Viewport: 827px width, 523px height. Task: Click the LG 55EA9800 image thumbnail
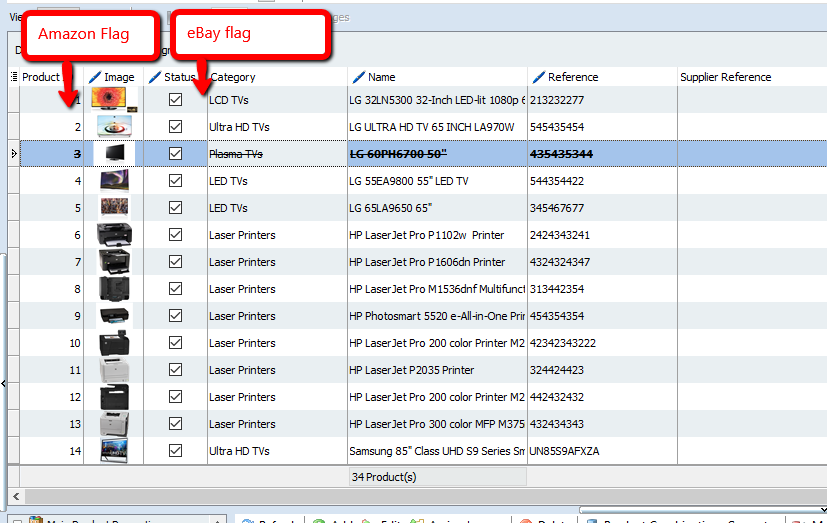click(114, 181)
